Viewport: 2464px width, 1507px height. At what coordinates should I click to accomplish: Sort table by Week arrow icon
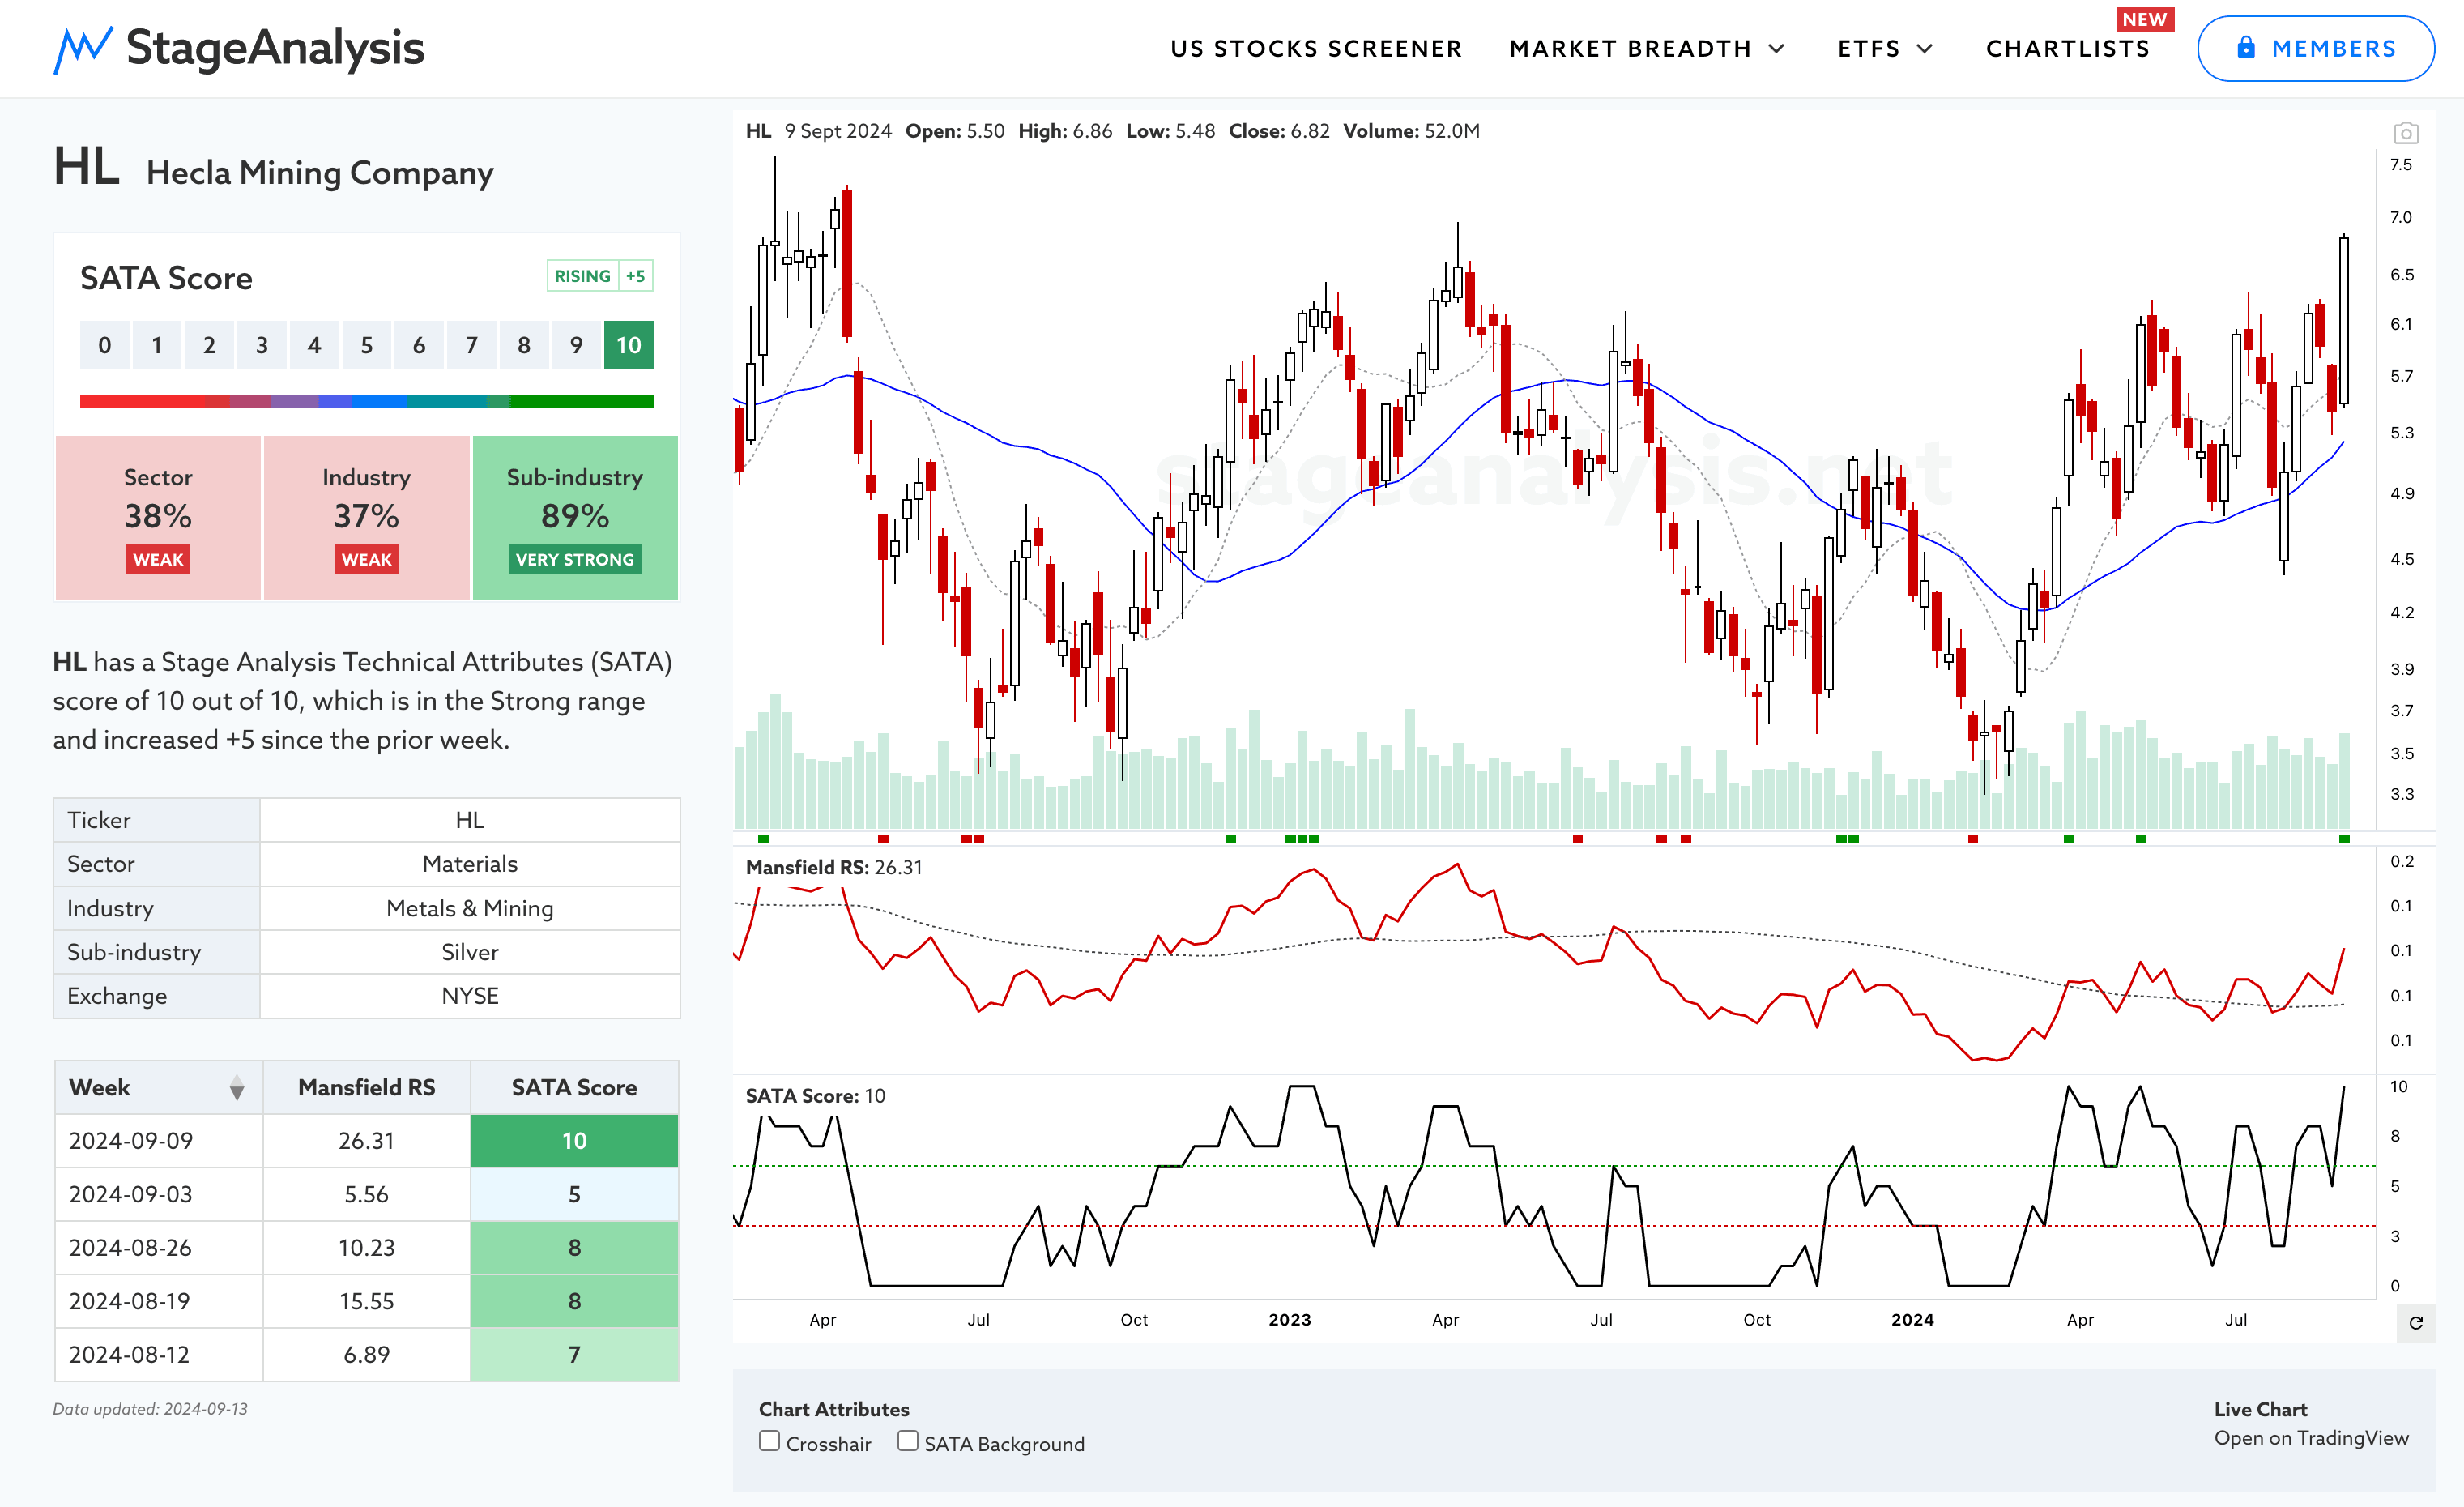[237, 1087]
